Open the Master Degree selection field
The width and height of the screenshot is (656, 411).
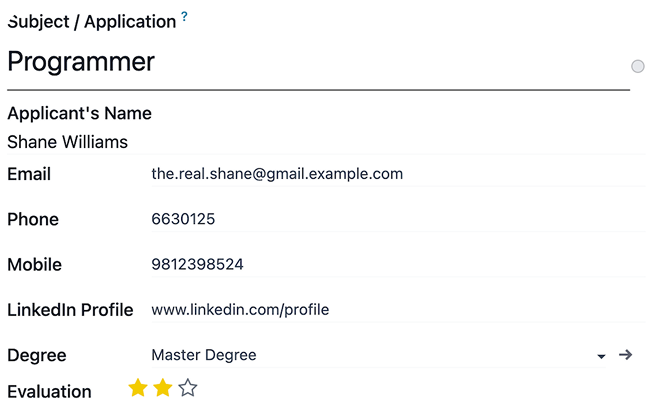pyautogui.click(x=370, y=355)
